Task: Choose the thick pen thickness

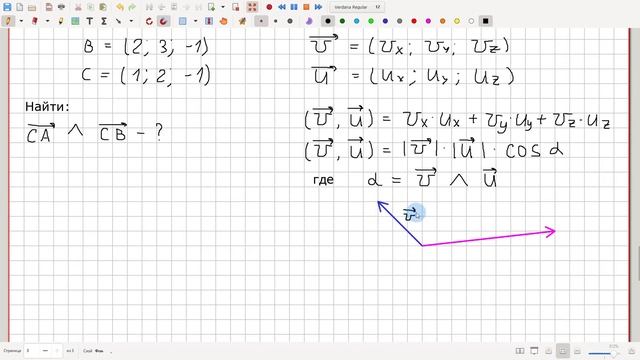Action: coord(290,21)
